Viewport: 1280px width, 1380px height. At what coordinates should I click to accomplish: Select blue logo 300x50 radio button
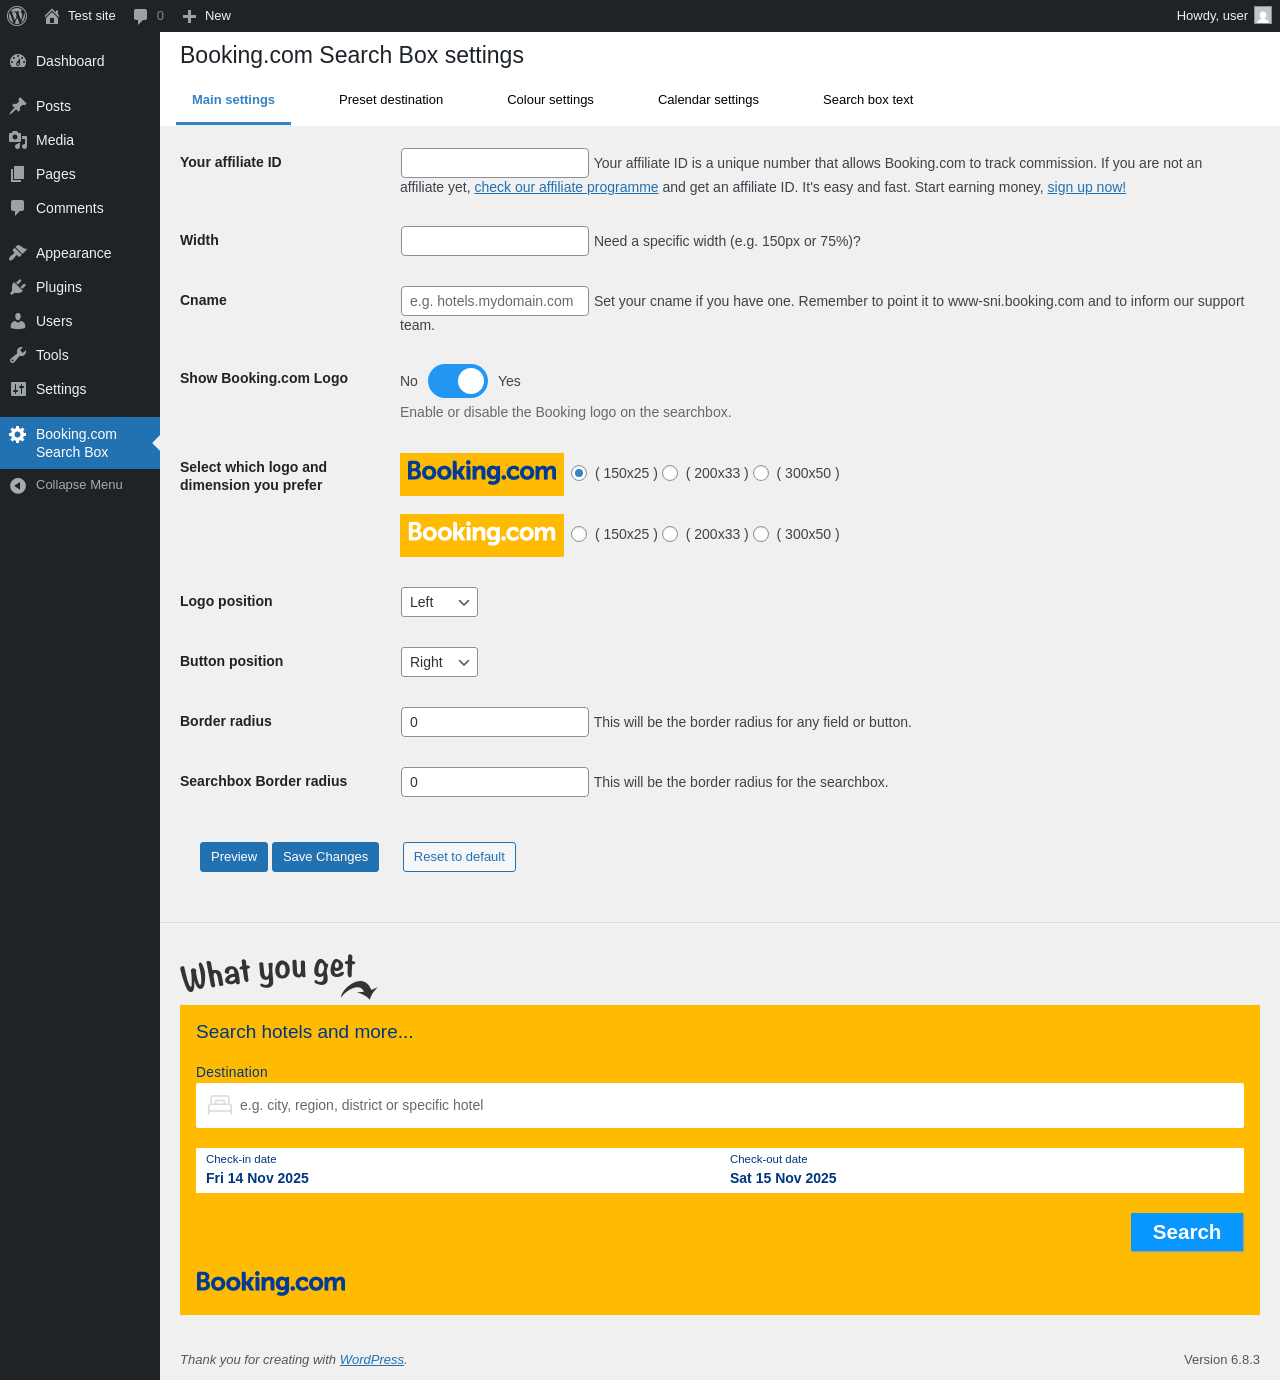[x=761, y=473]
